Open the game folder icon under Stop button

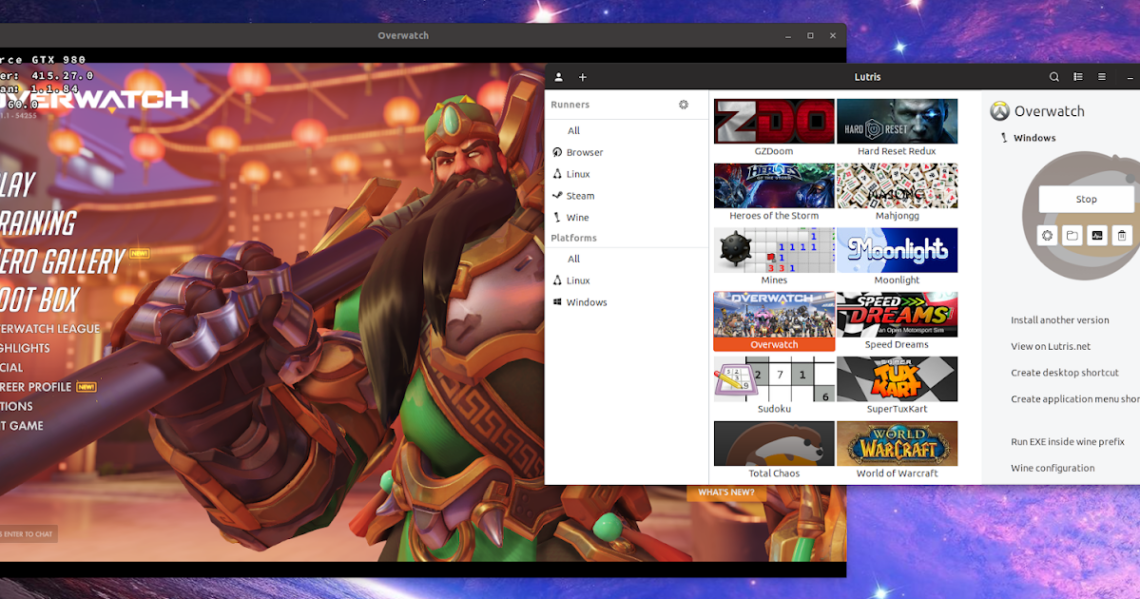click(1071, 235)
